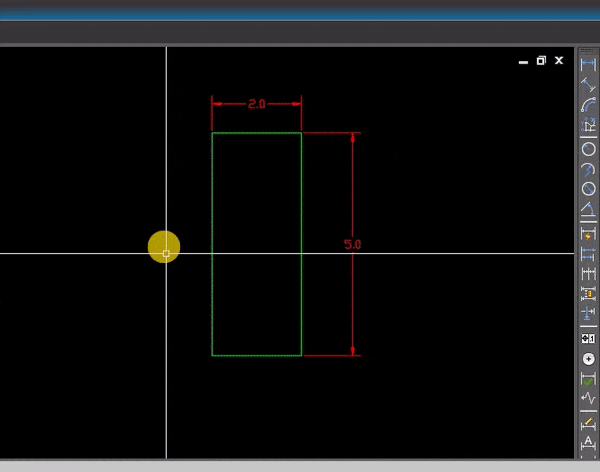Select the Arc Length dimension tool
600x472 pixels.
point(588,105)
